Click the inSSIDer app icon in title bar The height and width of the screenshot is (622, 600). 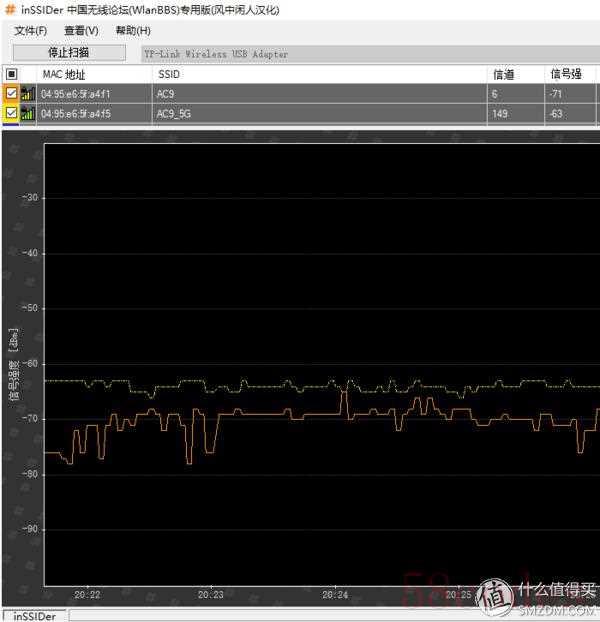click(10, 10)
